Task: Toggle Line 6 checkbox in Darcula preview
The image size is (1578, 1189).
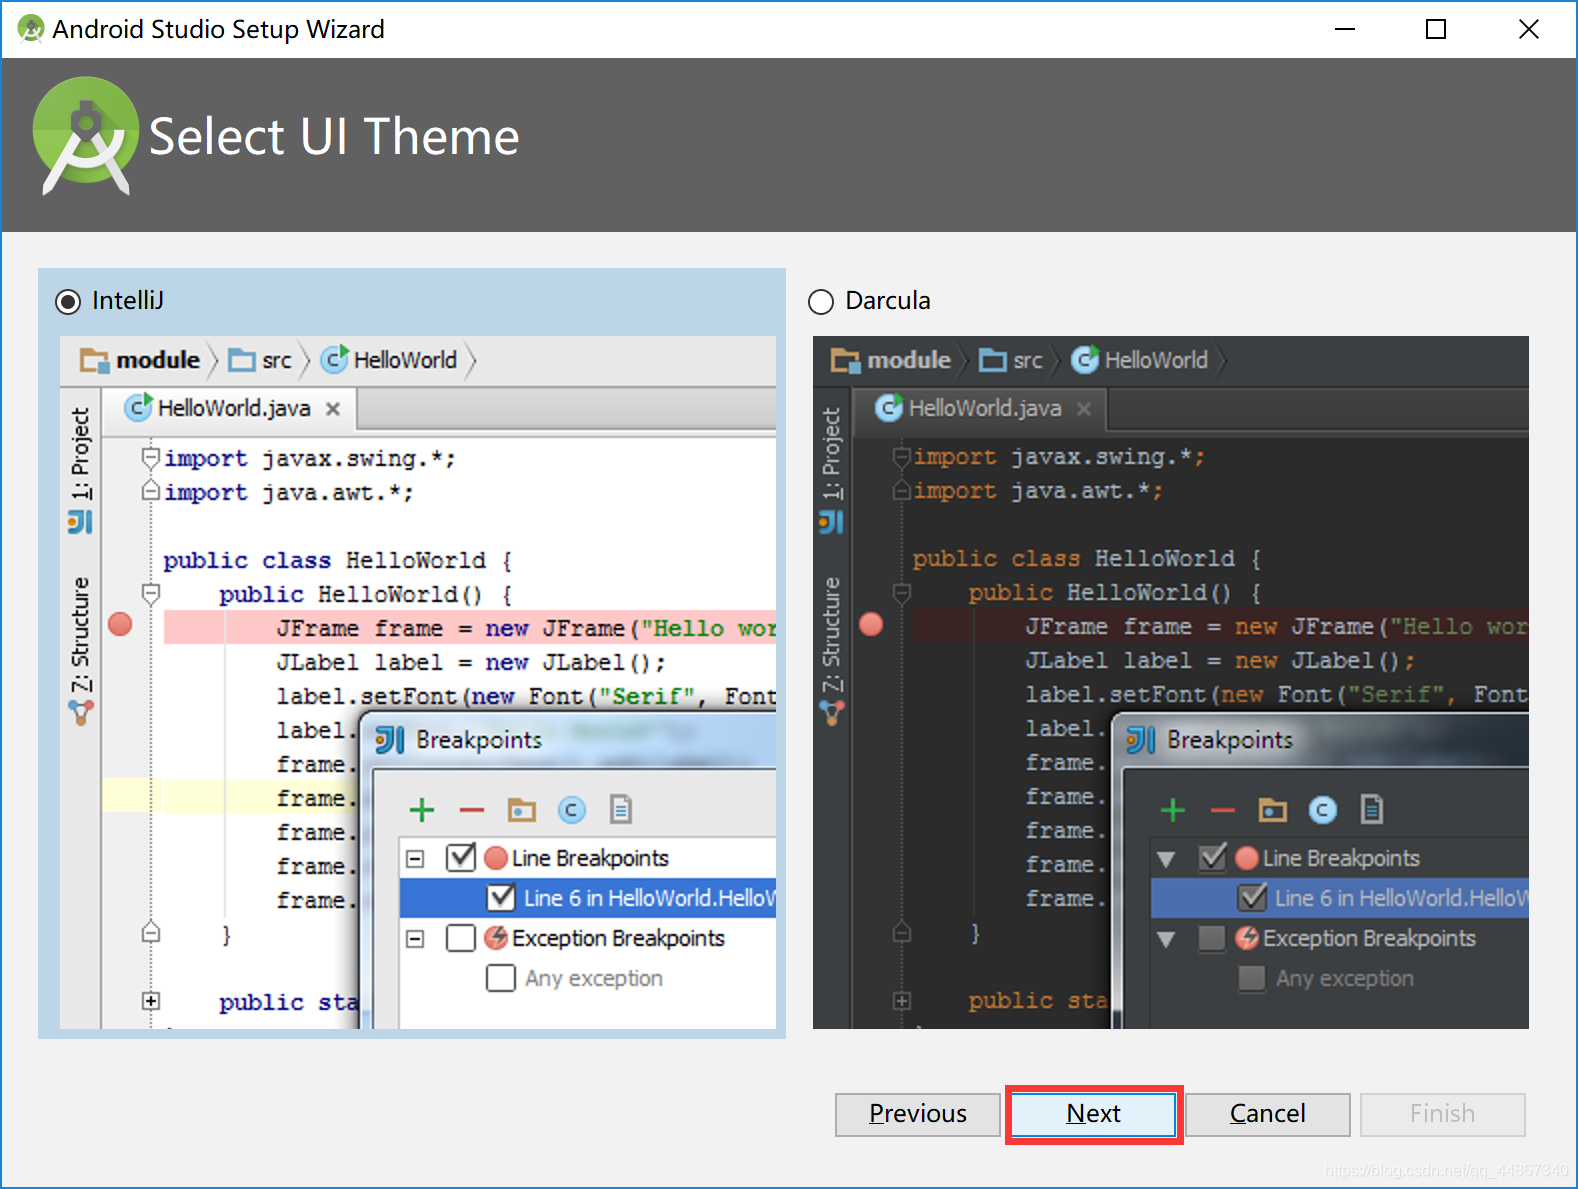Action: [x=1252, y=898]
